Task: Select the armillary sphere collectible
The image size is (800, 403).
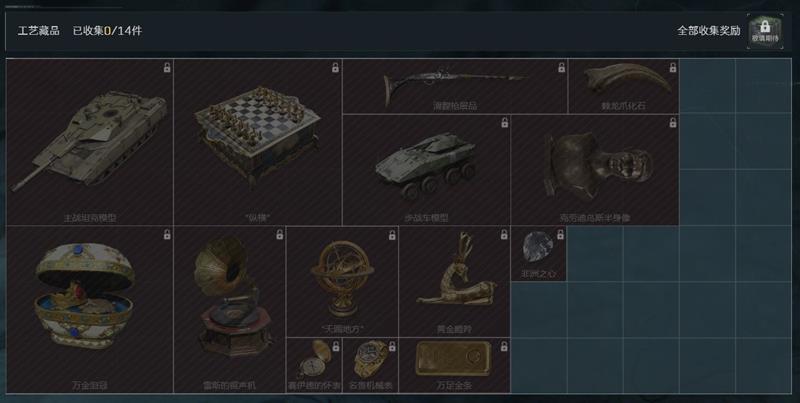Action: (342, 282)
